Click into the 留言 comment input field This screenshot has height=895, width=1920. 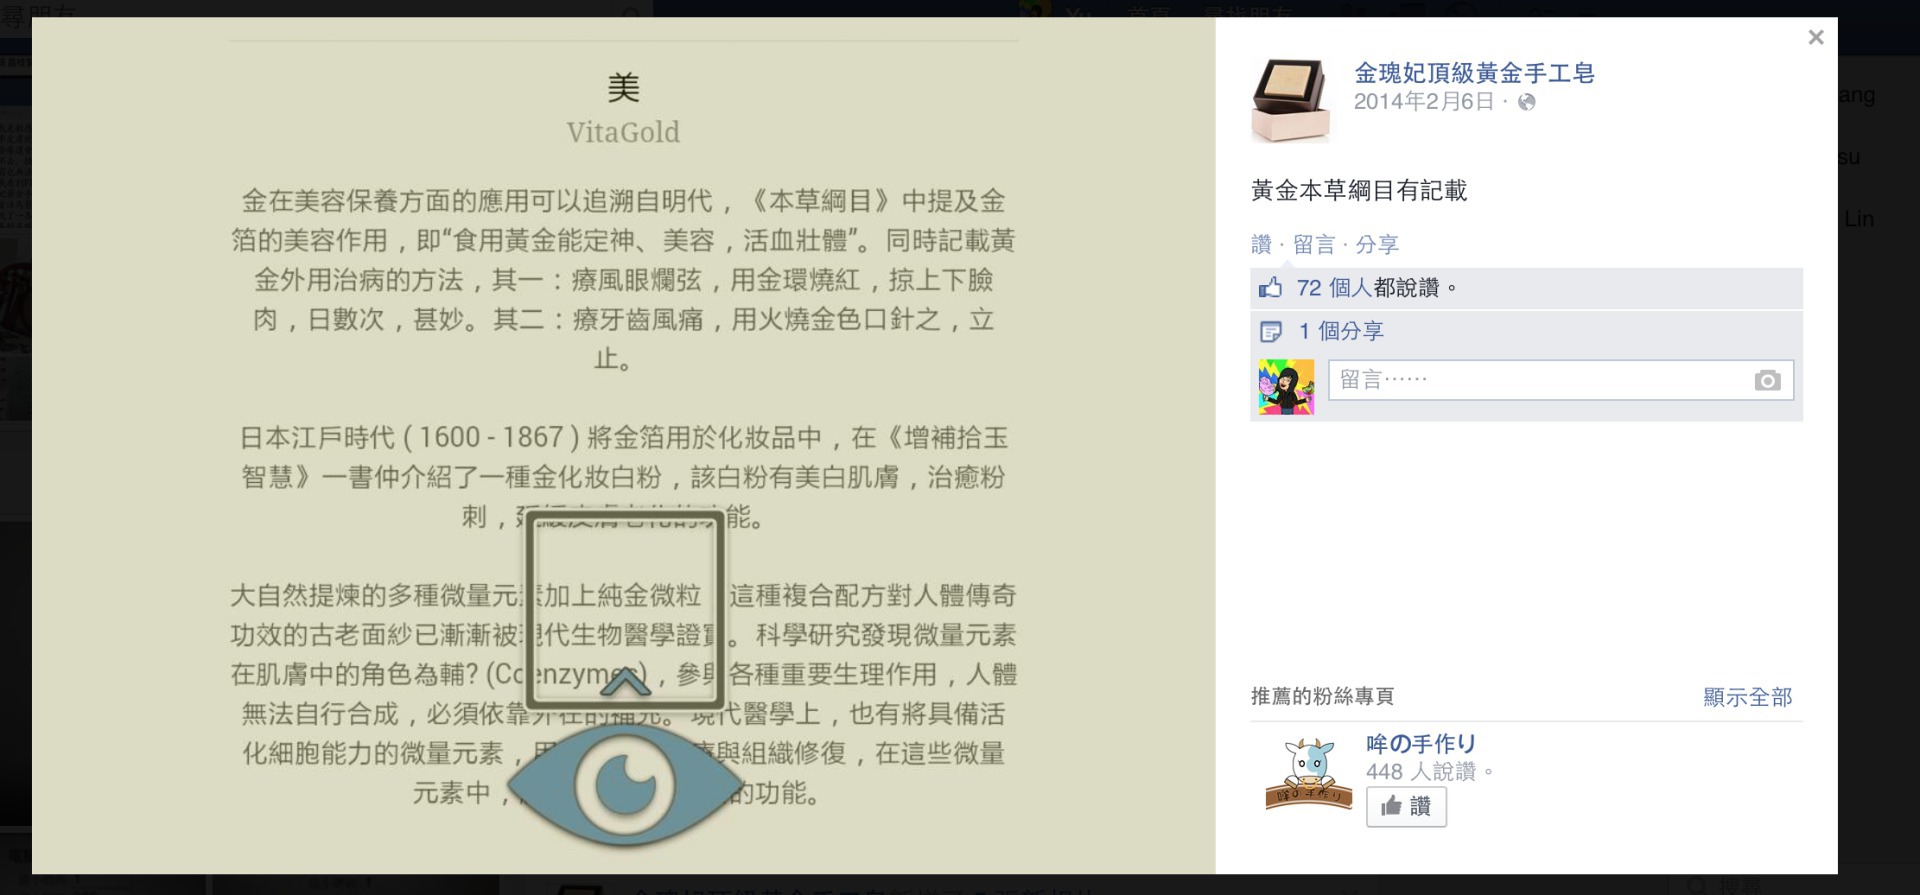point(1561,380)
